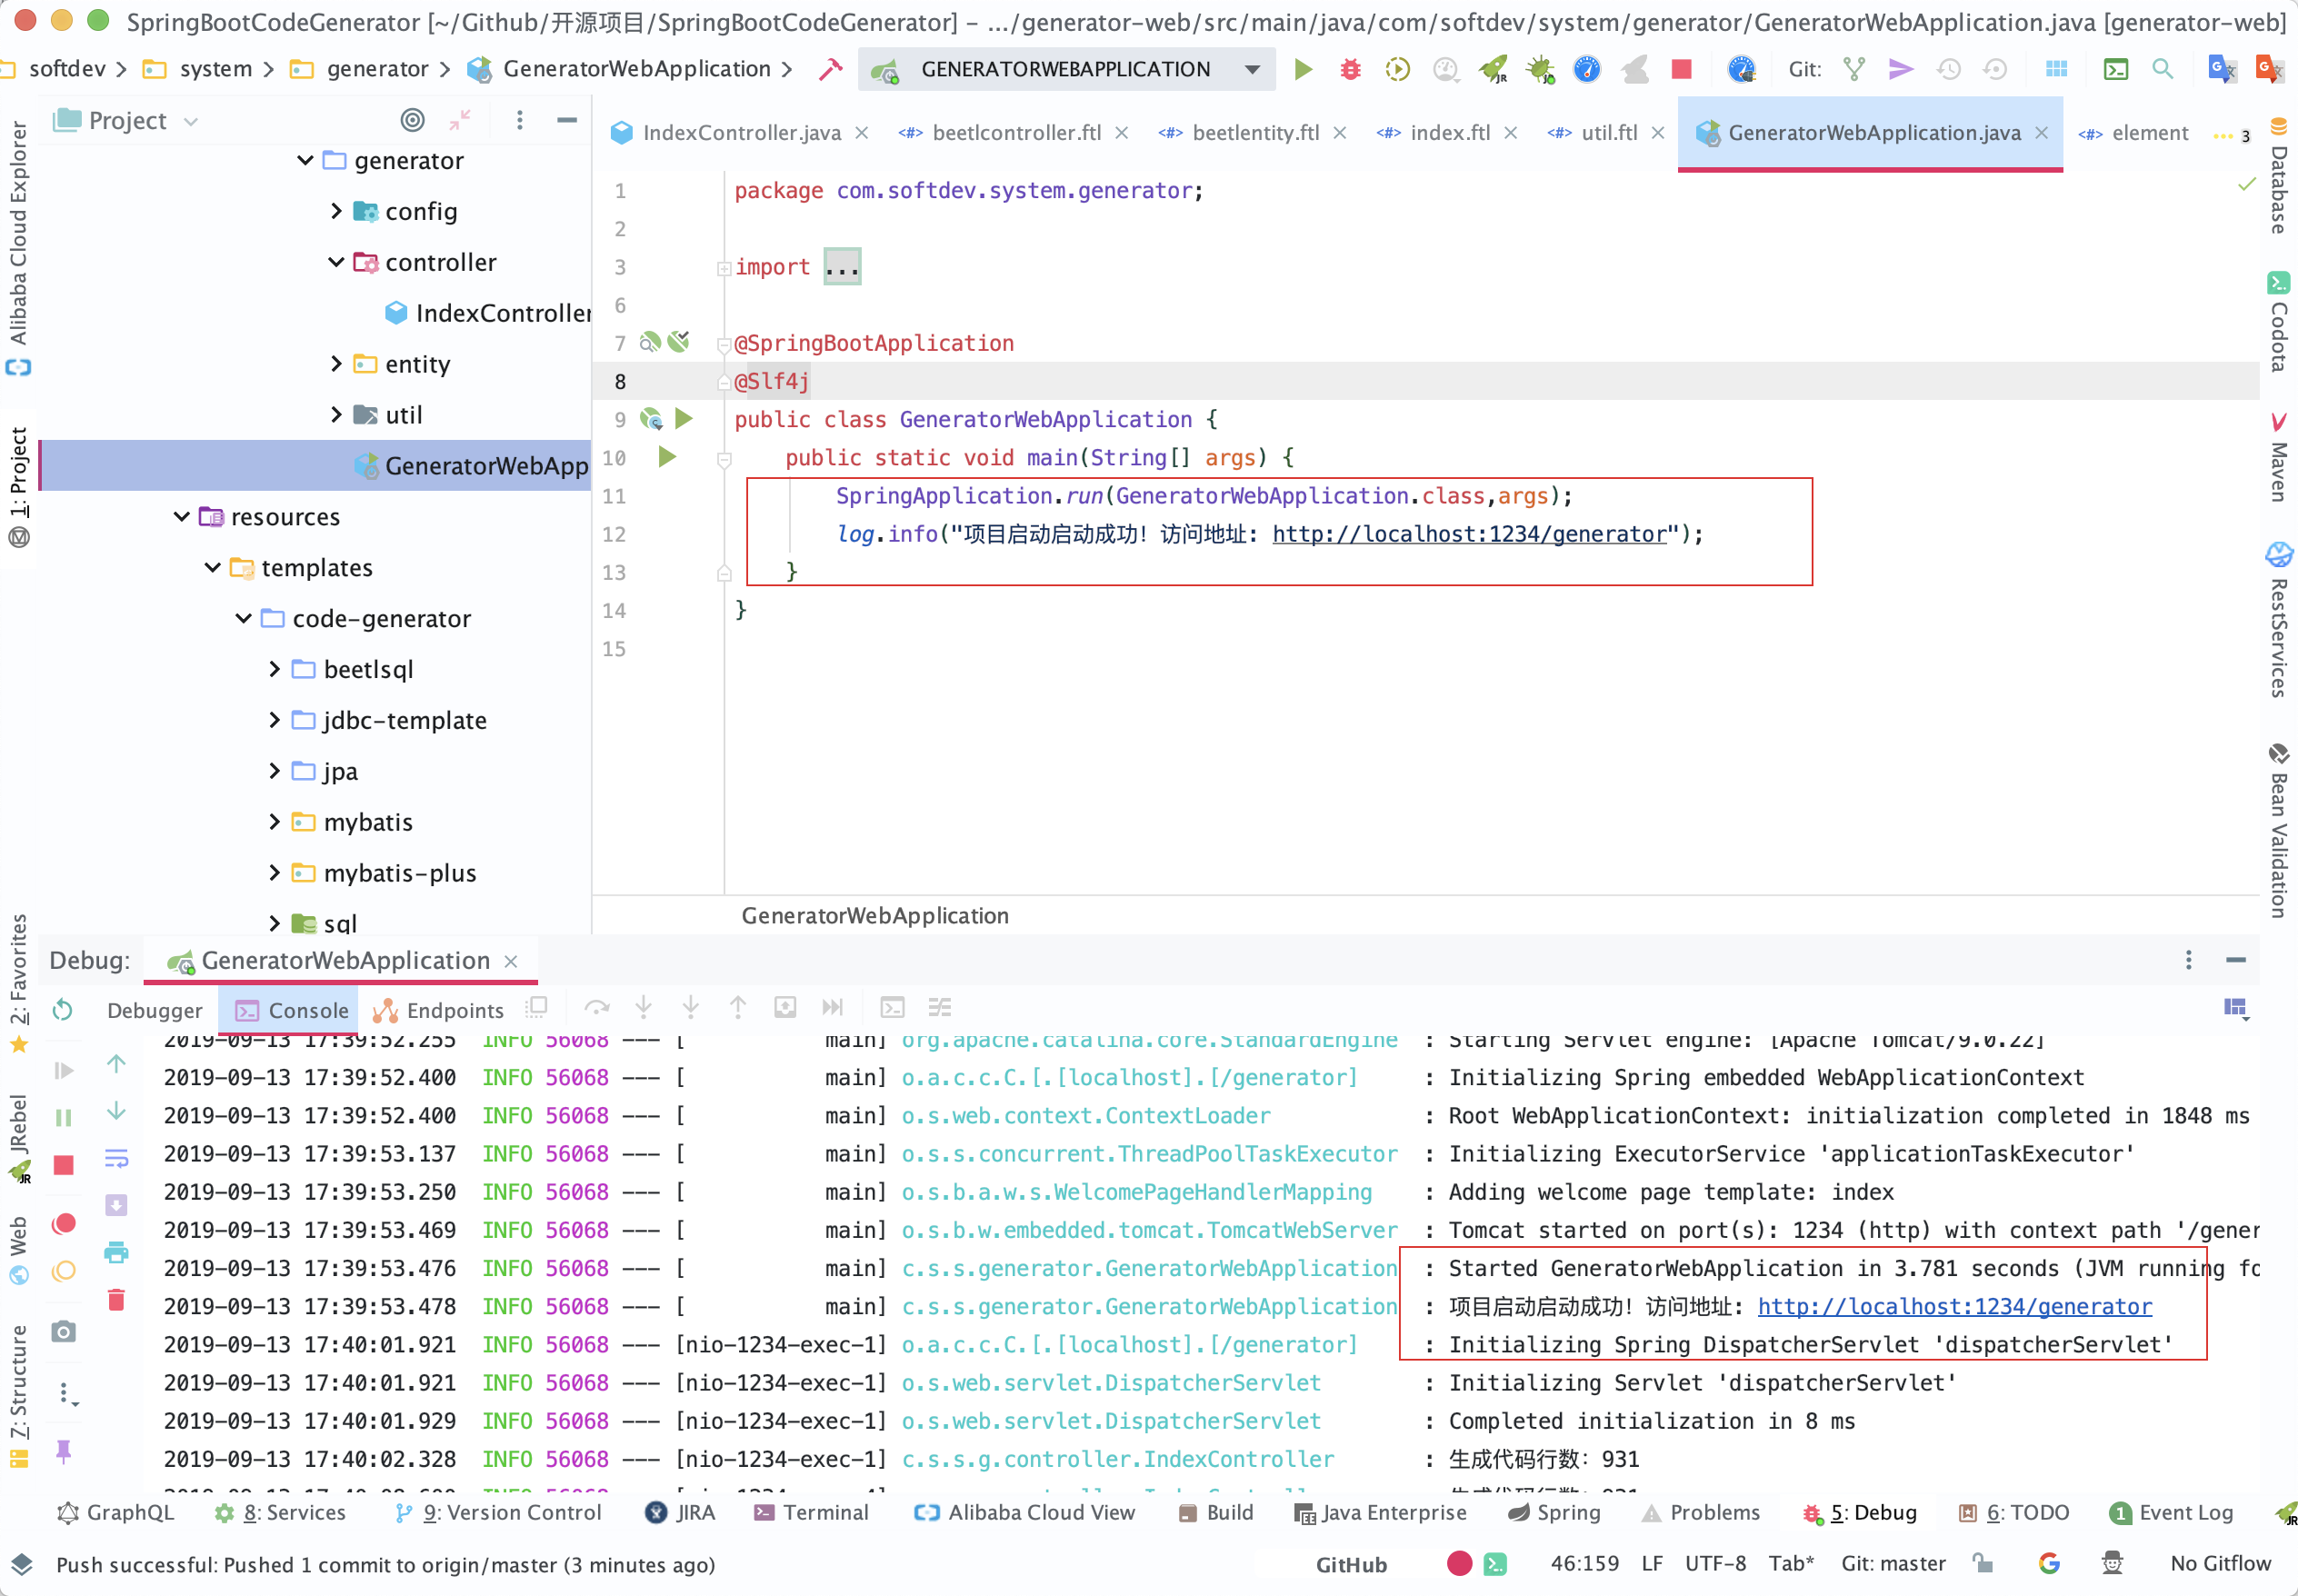
Task: Toggle soft-wrap in console output
Action: coord(116,1159)
